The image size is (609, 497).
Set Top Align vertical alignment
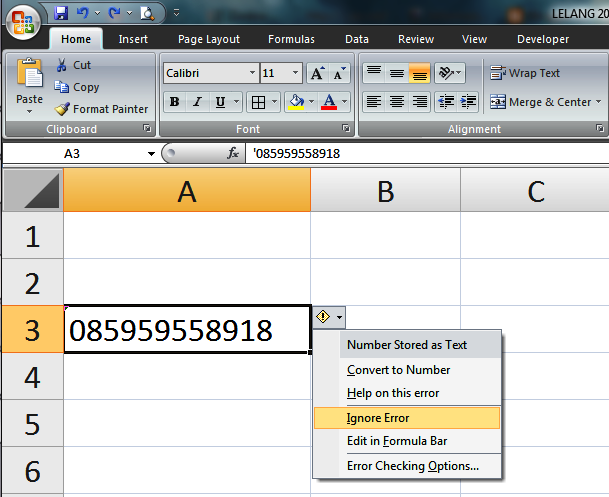374,73
